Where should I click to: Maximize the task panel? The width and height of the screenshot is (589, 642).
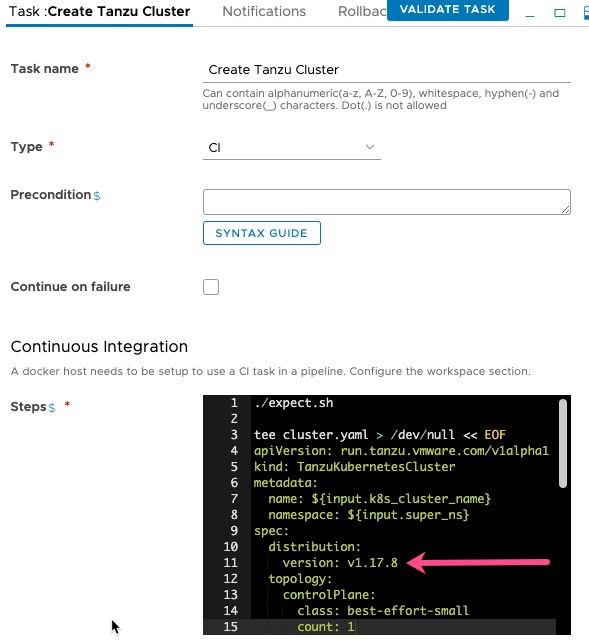[x=560, y=13]
